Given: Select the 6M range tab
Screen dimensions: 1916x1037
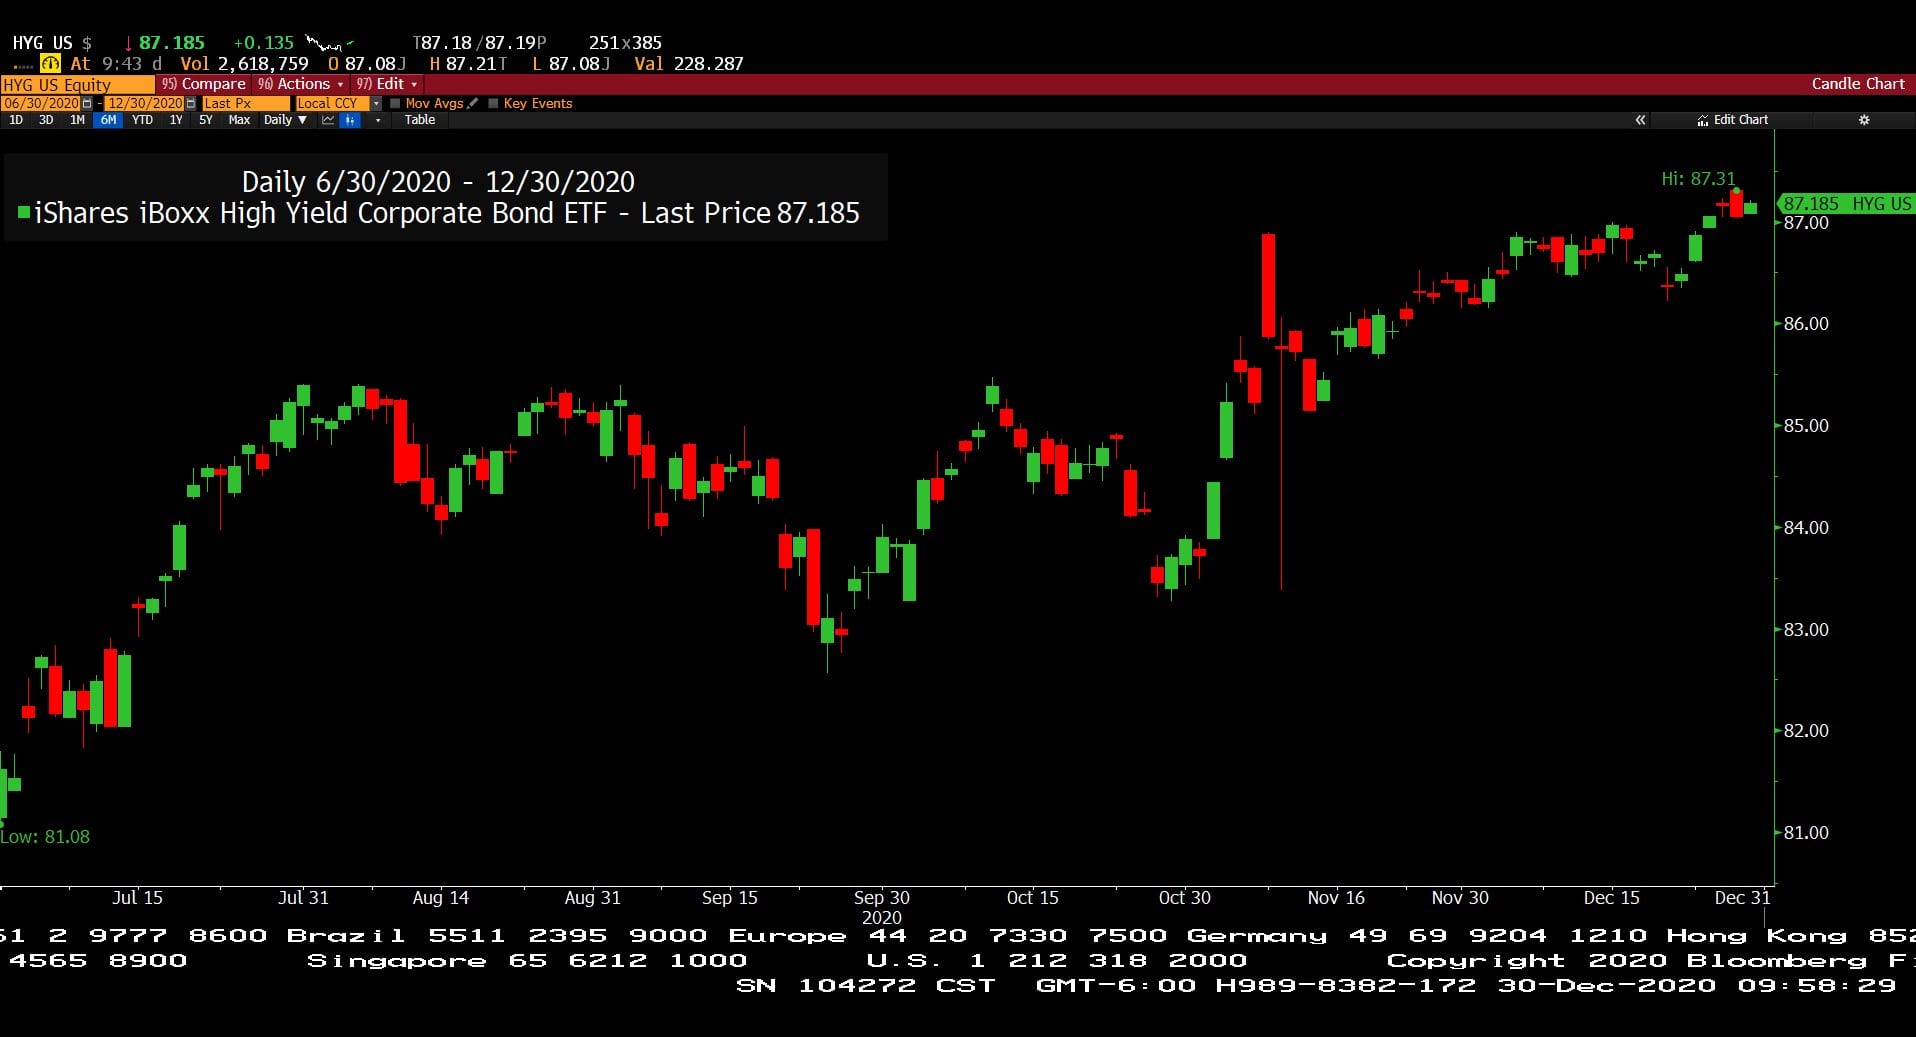Looking at the screenshot, I should 108,120.
